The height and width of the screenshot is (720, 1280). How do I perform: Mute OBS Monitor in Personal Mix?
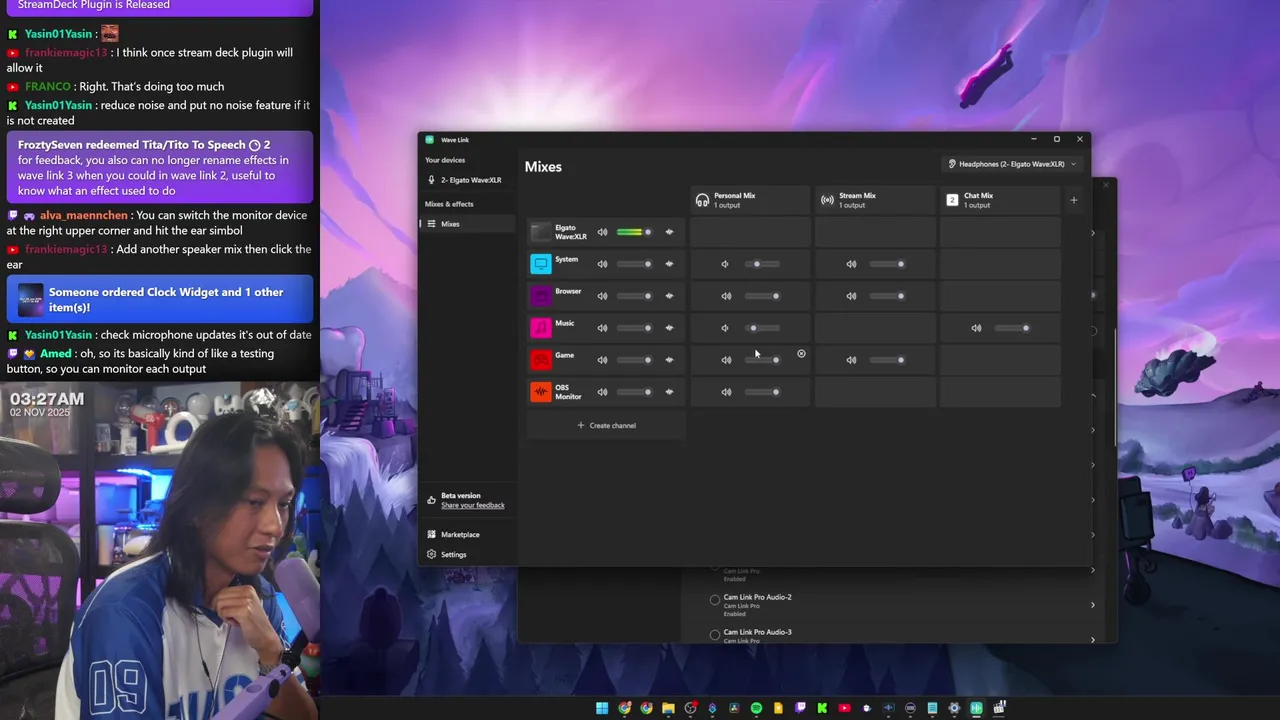click(x=726, y=392)
